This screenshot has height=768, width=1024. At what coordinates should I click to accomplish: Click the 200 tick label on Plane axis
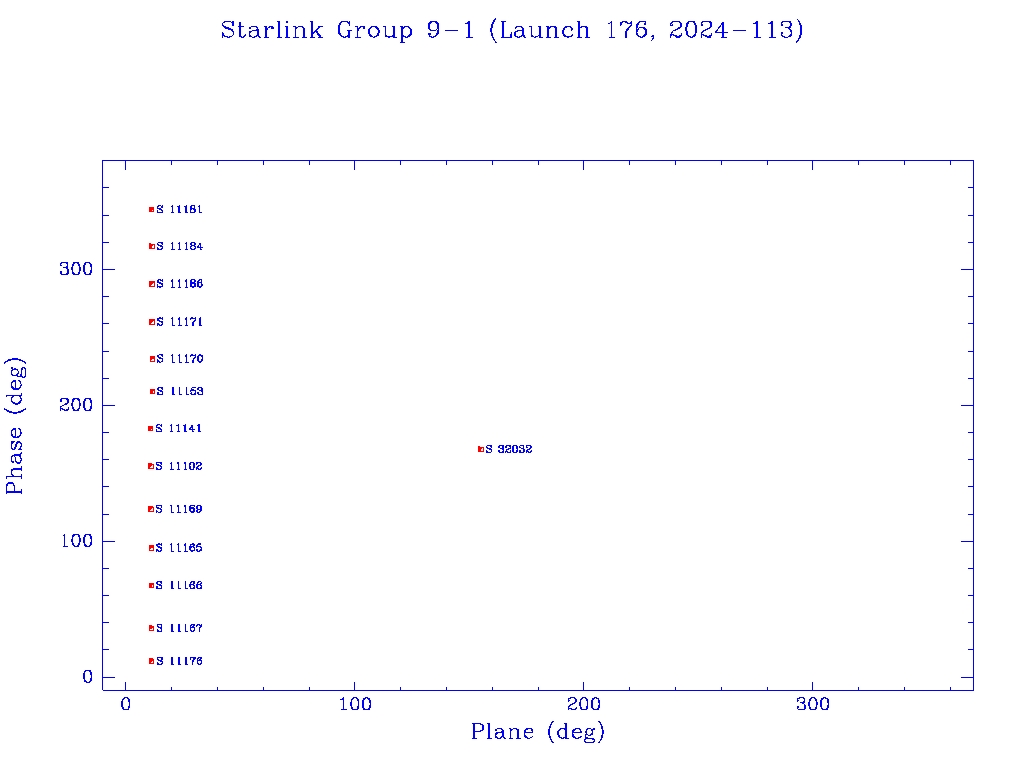coord(584,705)
